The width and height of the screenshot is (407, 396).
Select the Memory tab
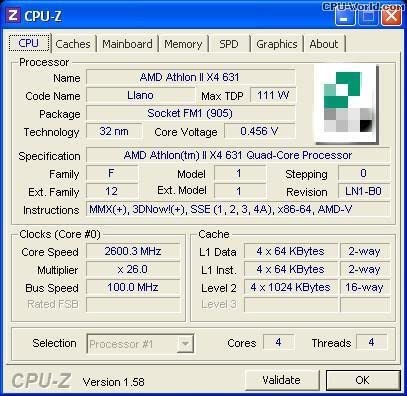point(183,44)
